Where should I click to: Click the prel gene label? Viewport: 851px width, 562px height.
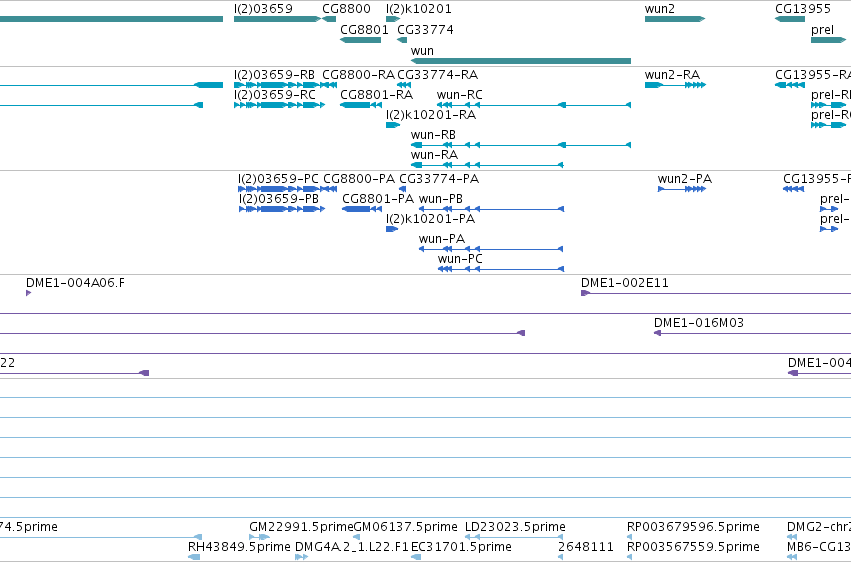coord(822,30)
